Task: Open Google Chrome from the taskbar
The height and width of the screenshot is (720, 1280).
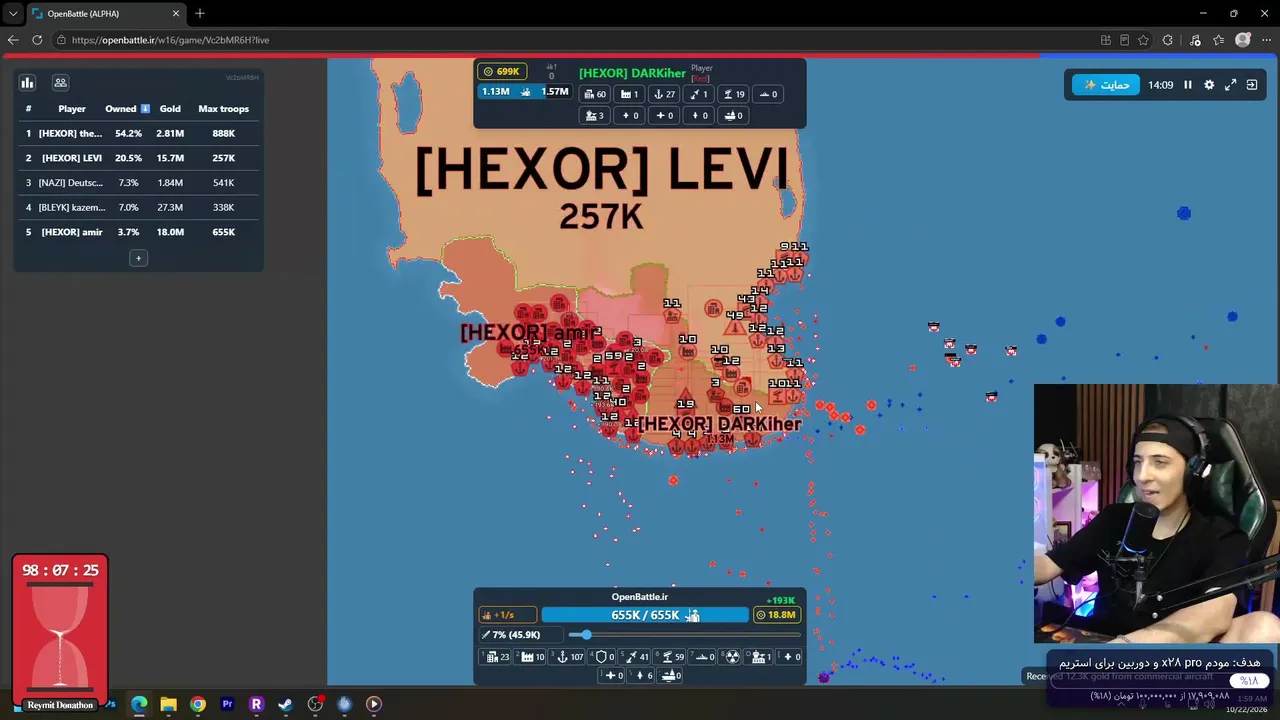Action: coord(198,704)
